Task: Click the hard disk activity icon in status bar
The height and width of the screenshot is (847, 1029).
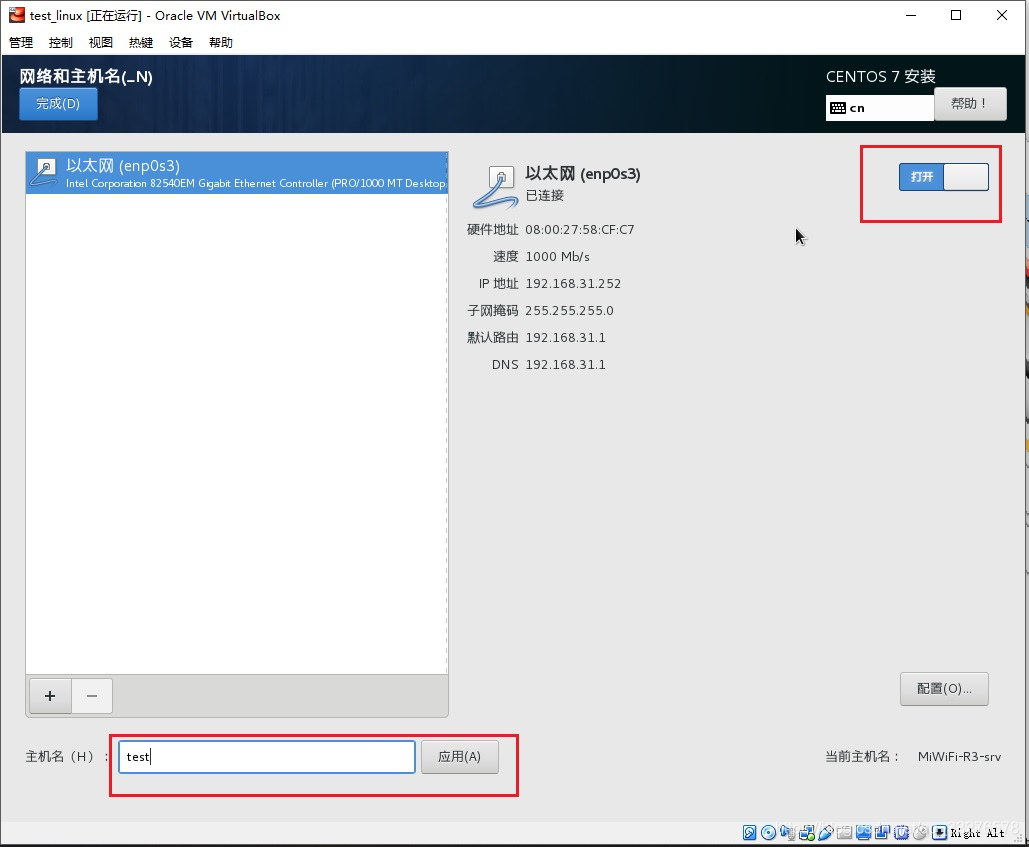Action: click(x=749, y=833)
